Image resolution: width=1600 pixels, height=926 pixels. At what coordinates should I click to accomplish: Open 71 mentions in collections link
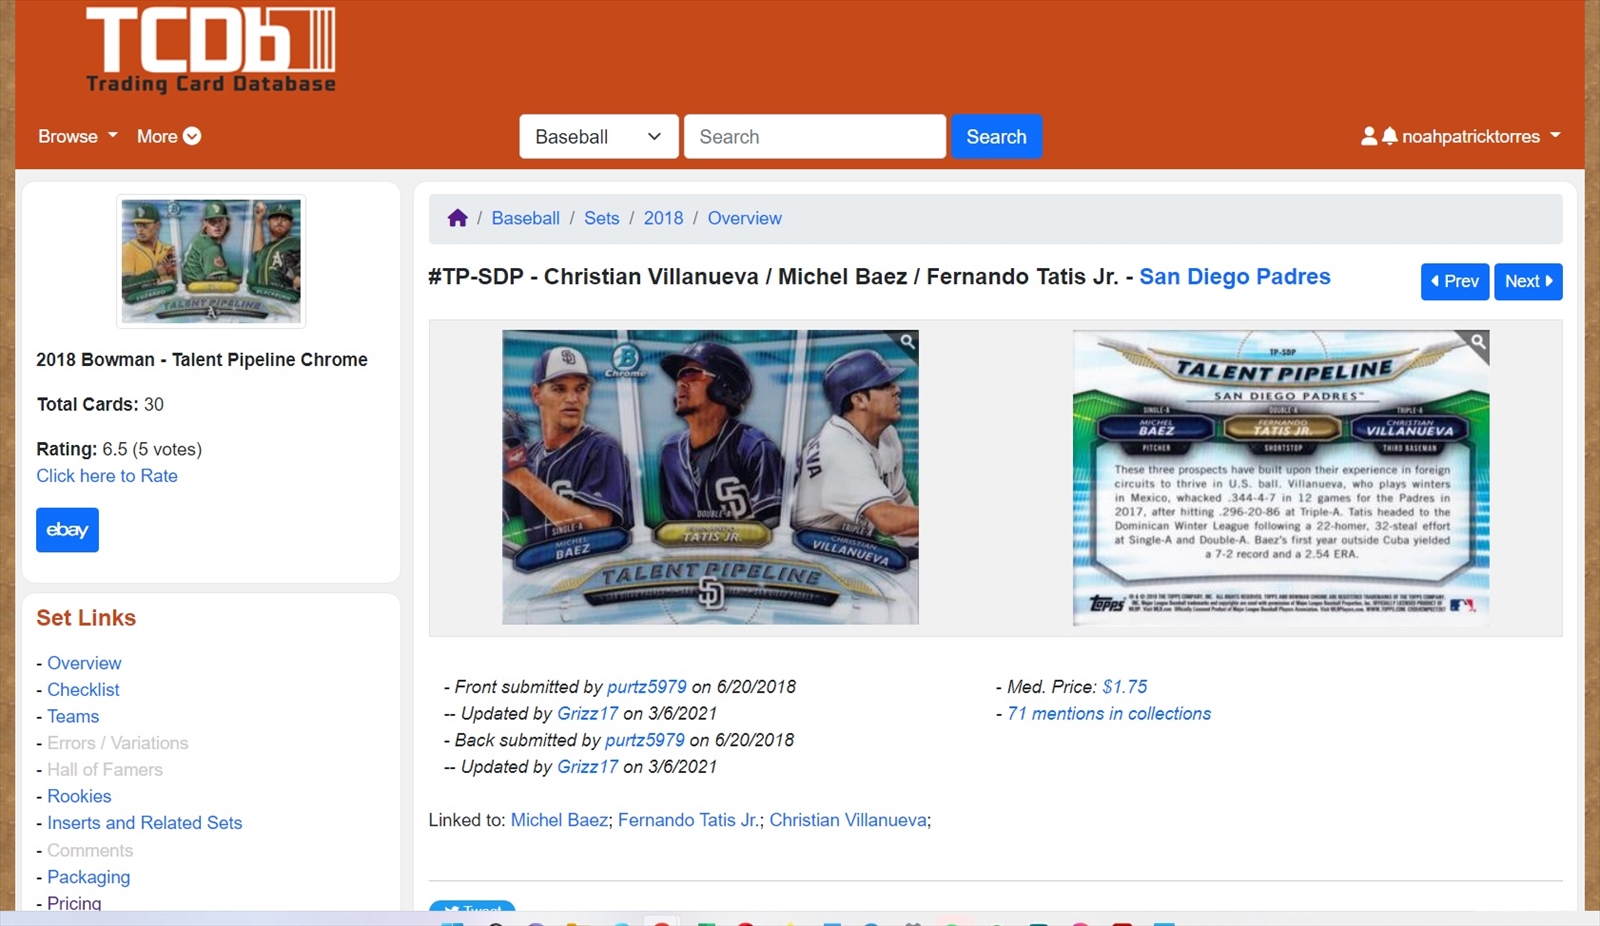1109,714
